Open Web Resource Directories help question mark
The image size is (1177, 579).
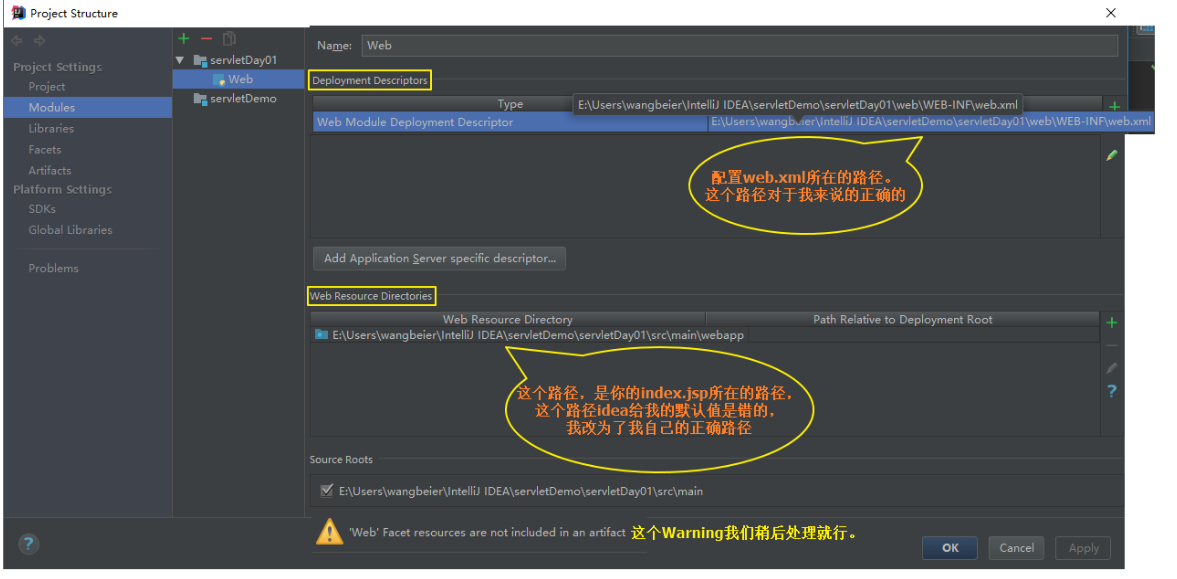coord(1112,391)
